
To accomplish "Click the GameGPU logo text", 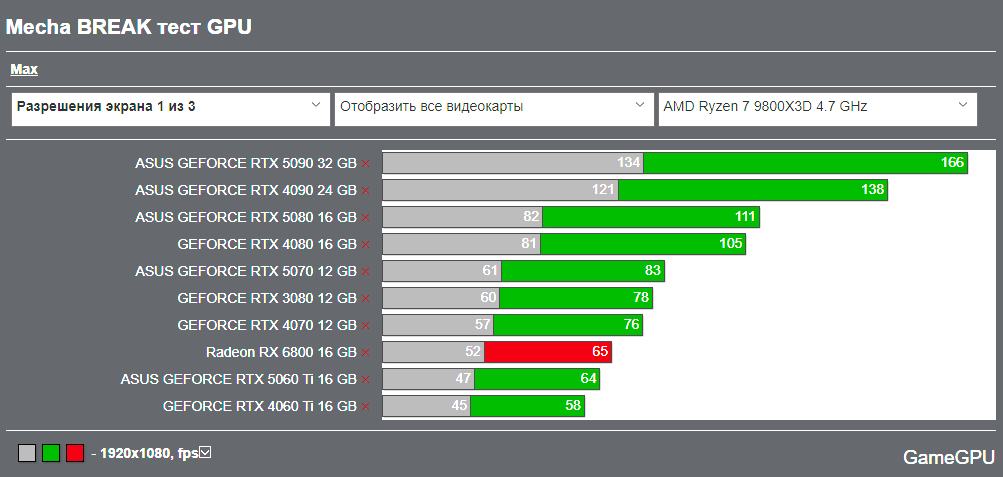I will coord(949,457).
